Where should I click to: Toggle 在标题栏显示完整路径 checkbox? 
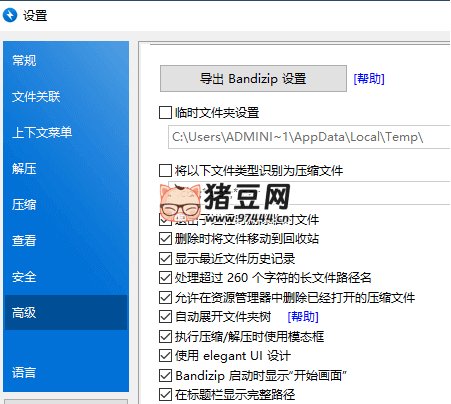165,395
